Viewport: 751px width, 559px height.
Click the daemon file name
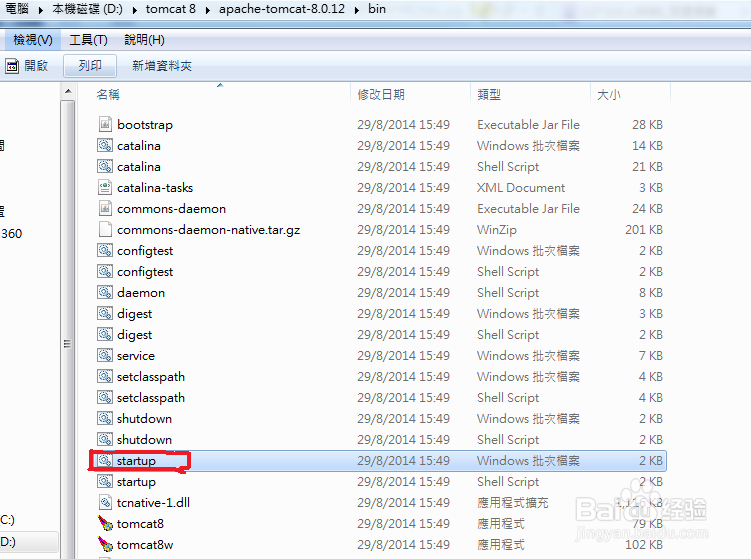point(141,292)
